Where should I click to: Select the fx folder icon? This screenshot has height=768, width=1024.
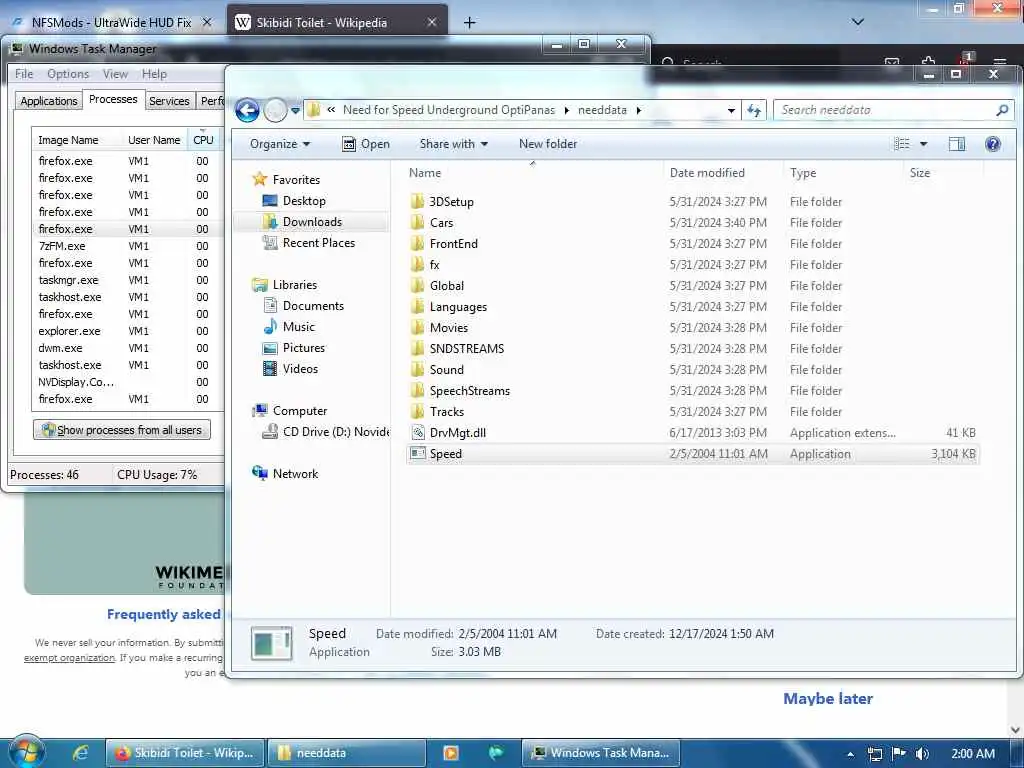[418, 264]
